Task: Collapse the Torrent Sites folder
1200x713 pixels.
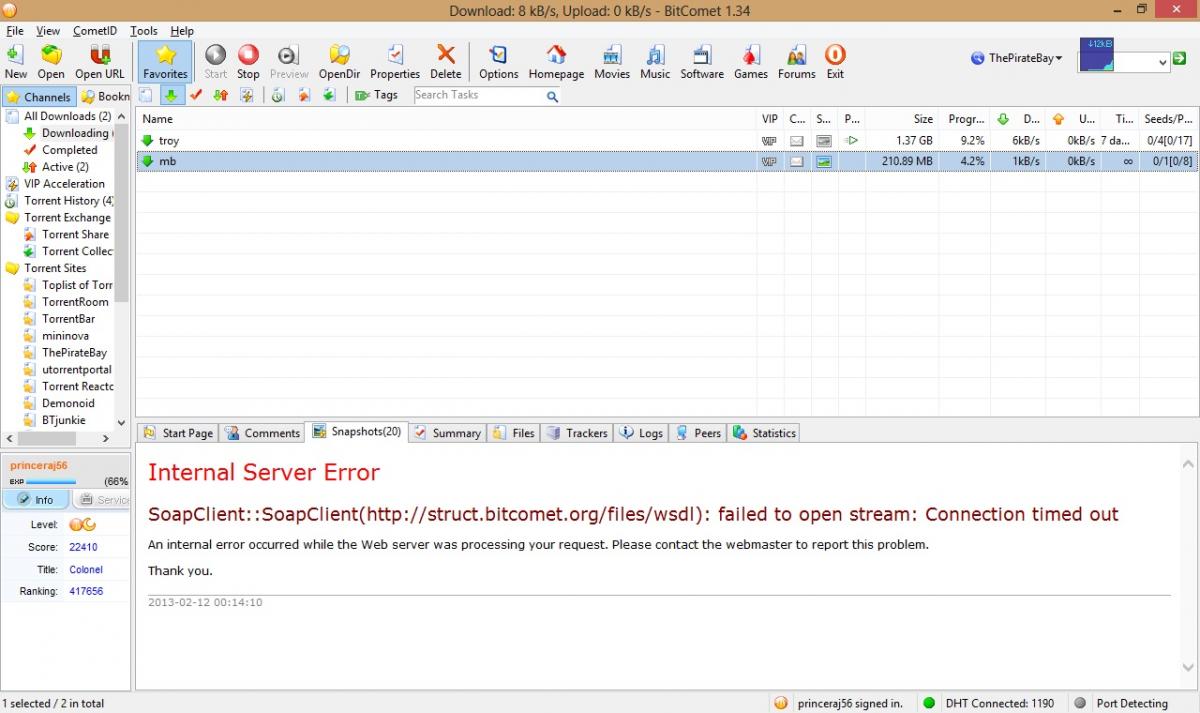Action: 13,268
